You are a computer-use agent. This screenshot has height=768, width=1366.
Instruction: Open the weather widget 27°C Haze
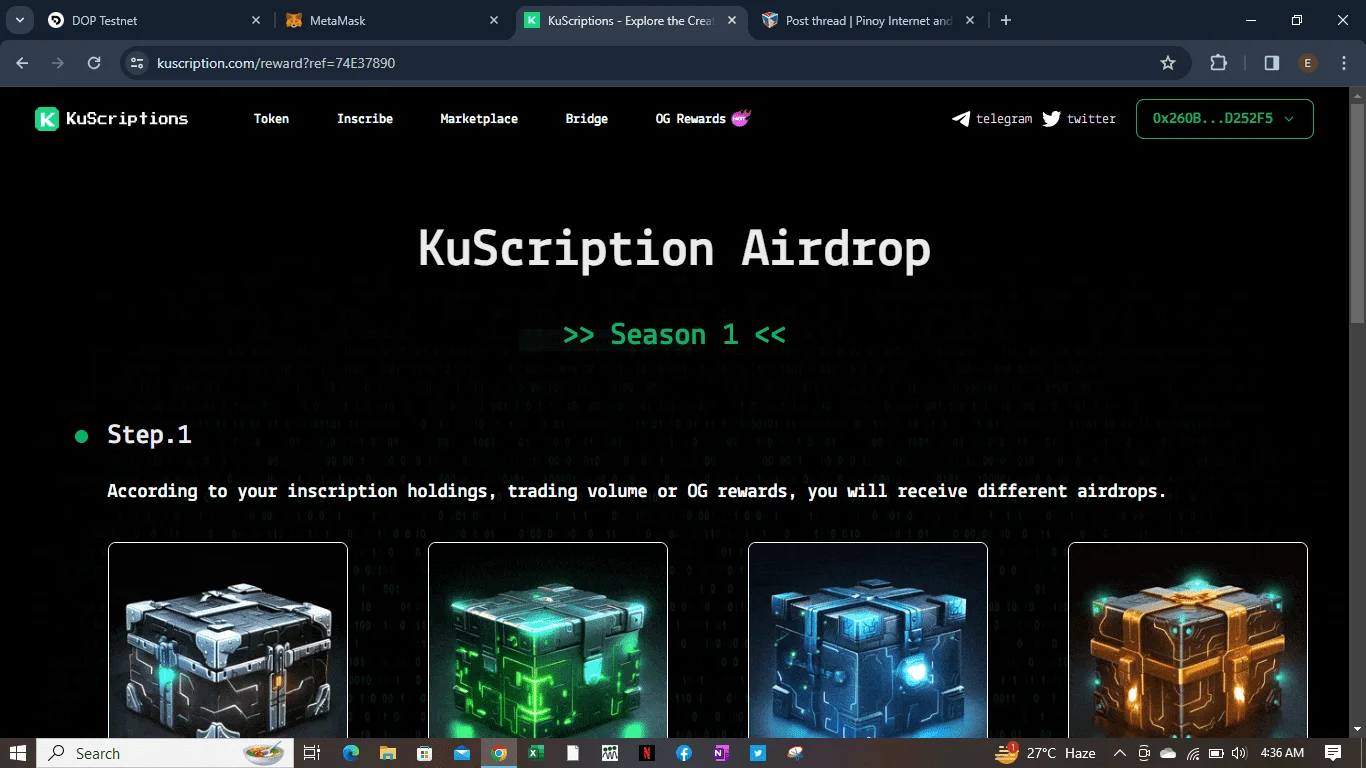click(1045, 753)
